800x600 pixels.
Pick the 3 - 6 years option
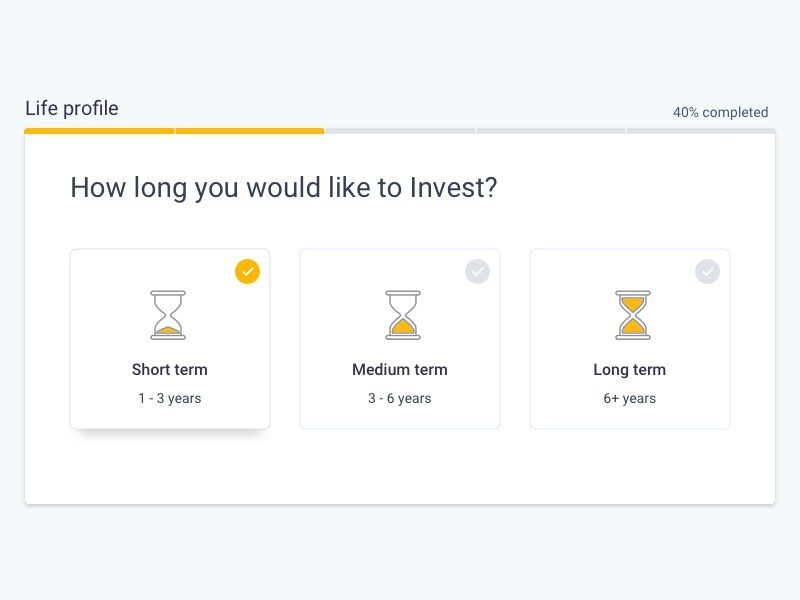(399, 398)
